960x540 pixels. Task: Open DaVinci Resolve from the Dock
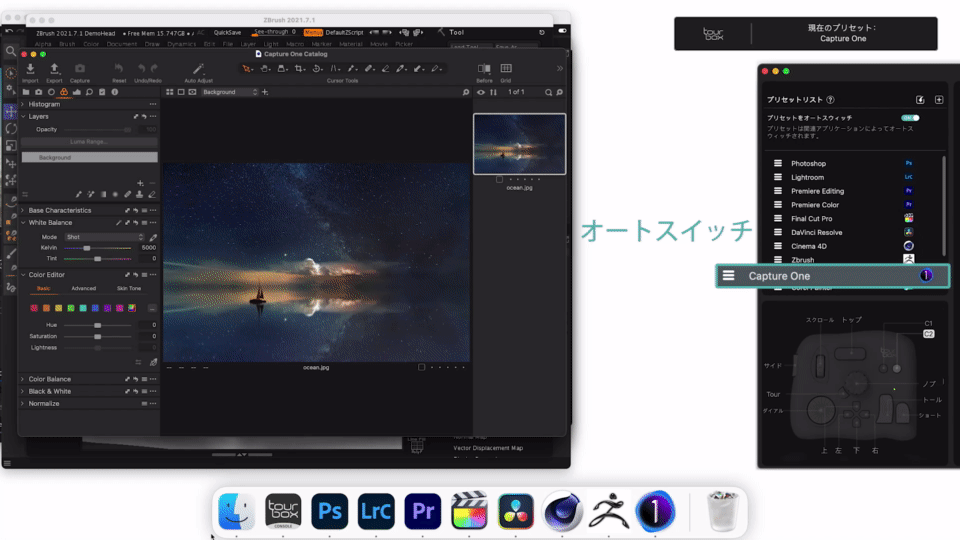click(x=516, y=511)
